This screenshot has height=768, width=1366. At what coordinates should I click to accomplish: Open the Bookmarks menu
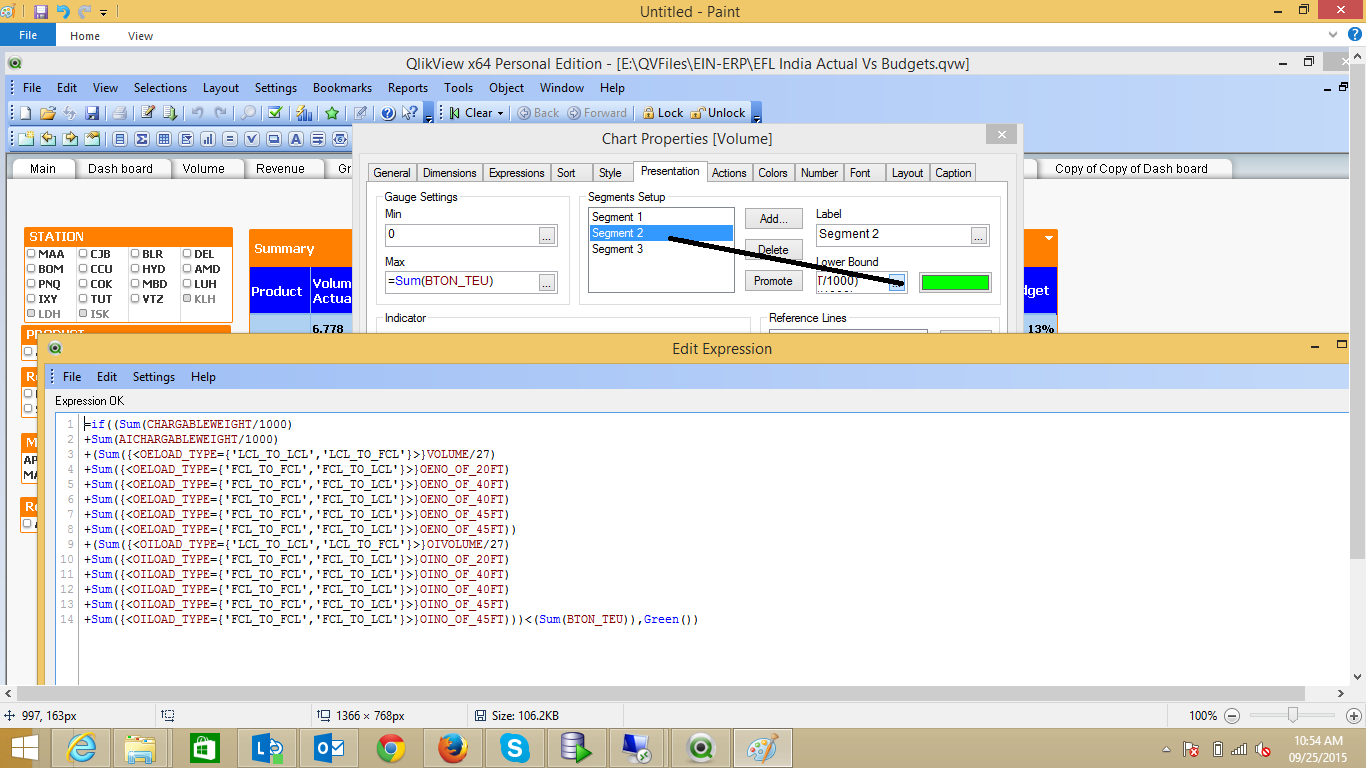click(342, 88)
